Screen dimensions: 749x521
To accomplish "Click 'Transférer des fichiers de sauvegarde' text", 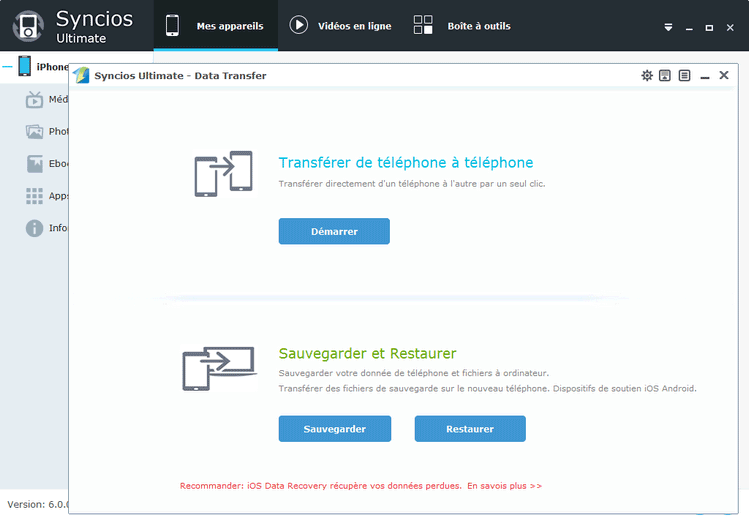I will [487, 389].
